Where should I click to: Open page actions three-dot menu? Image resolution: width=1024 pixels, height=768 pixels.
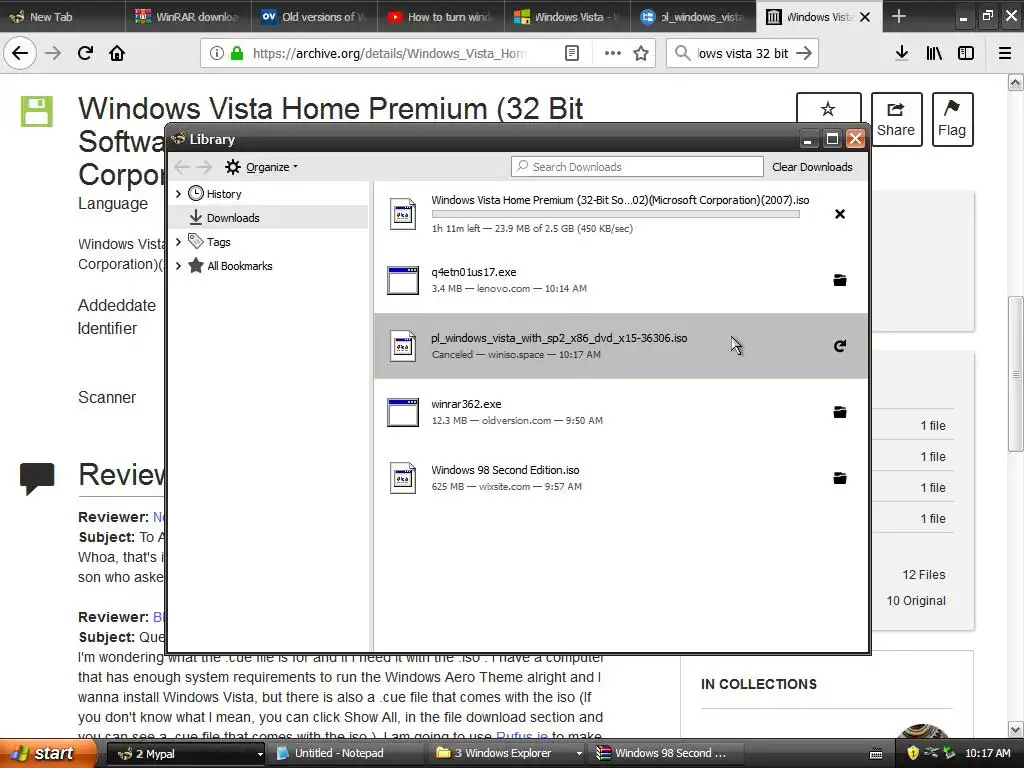click(613, 53)
